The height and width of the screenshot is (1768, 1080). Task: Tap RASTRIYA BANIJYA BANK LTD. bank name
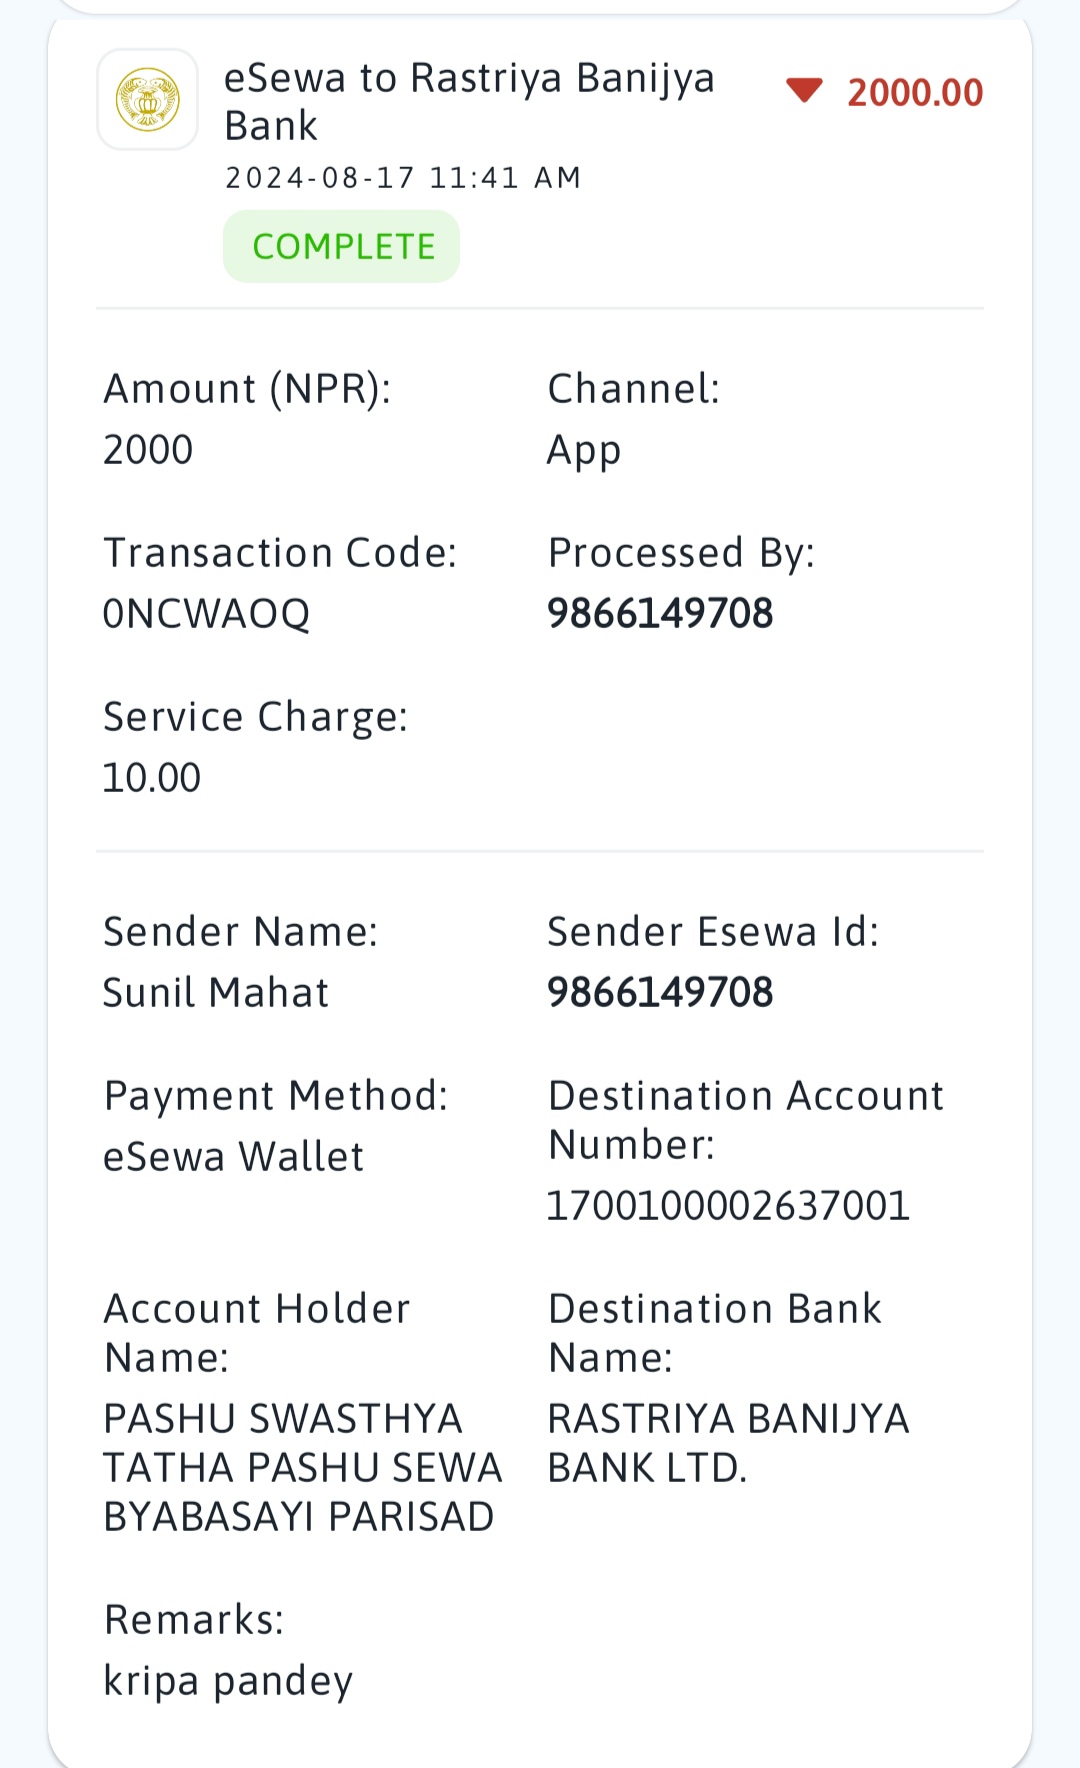click(x=729, y=1443)
